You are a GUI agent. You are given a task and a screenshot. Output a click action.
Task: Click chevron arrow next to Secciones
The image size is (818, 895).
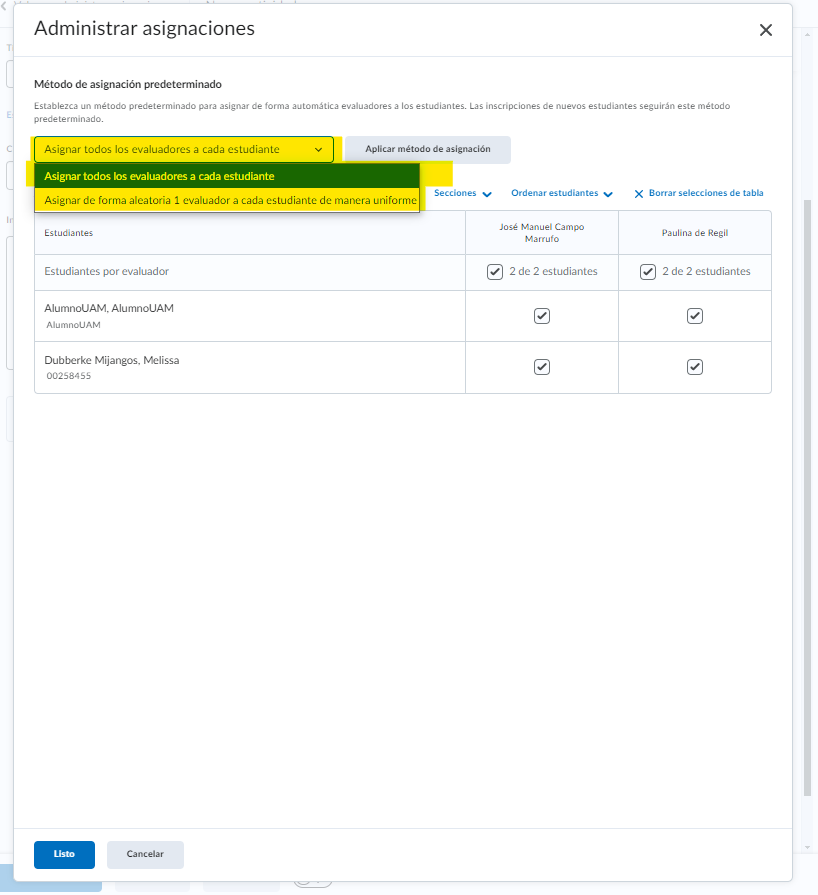click(487, 194)
